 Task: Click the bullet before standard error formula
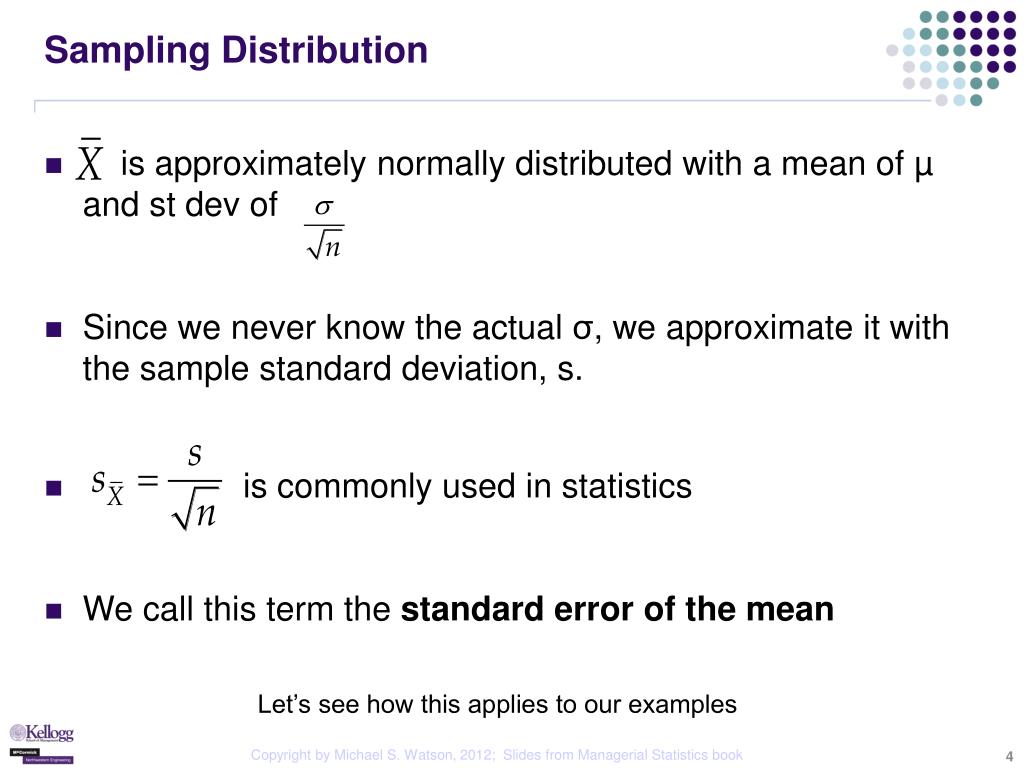tap(54, 488)
